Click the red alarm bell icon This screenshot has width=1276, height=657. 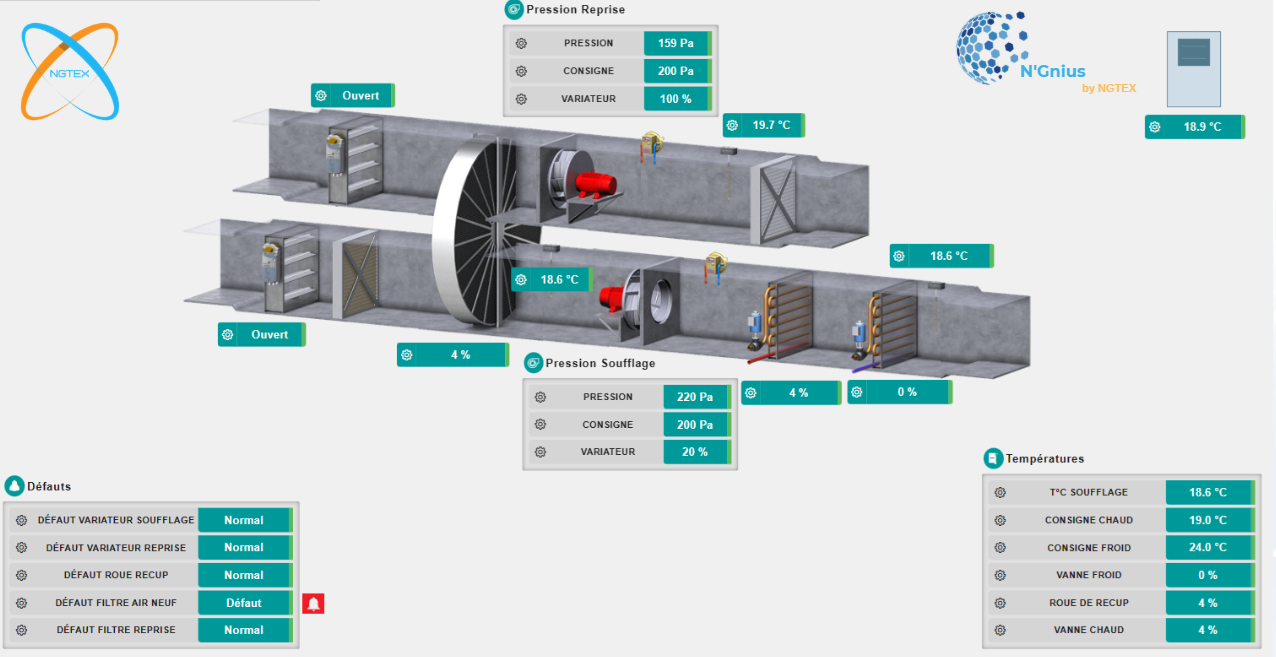pos(314,603)
